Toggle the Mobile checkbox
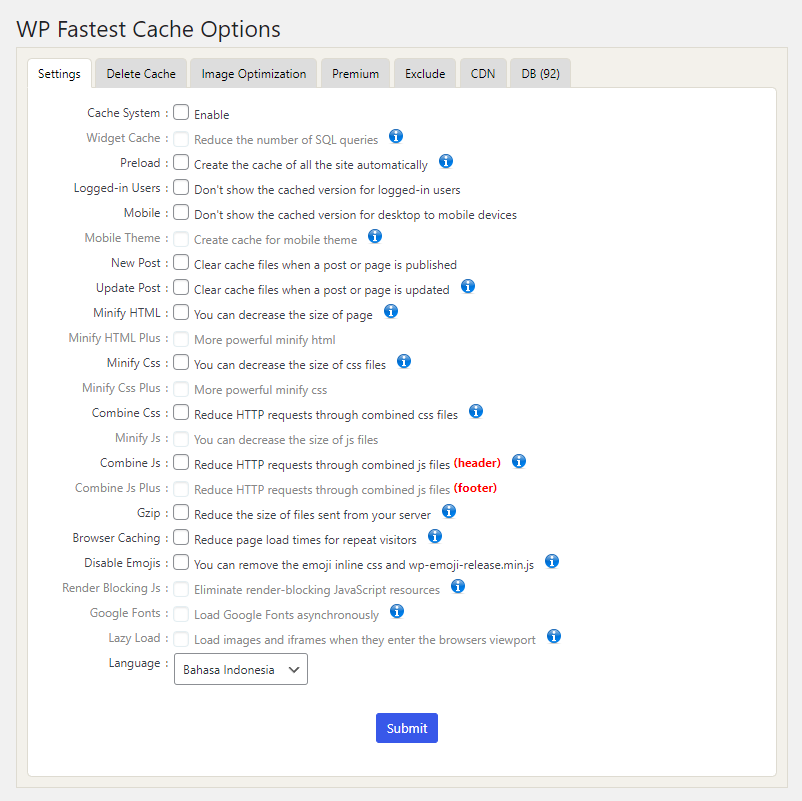Screen dimensions: 802x801 (181, 212)
